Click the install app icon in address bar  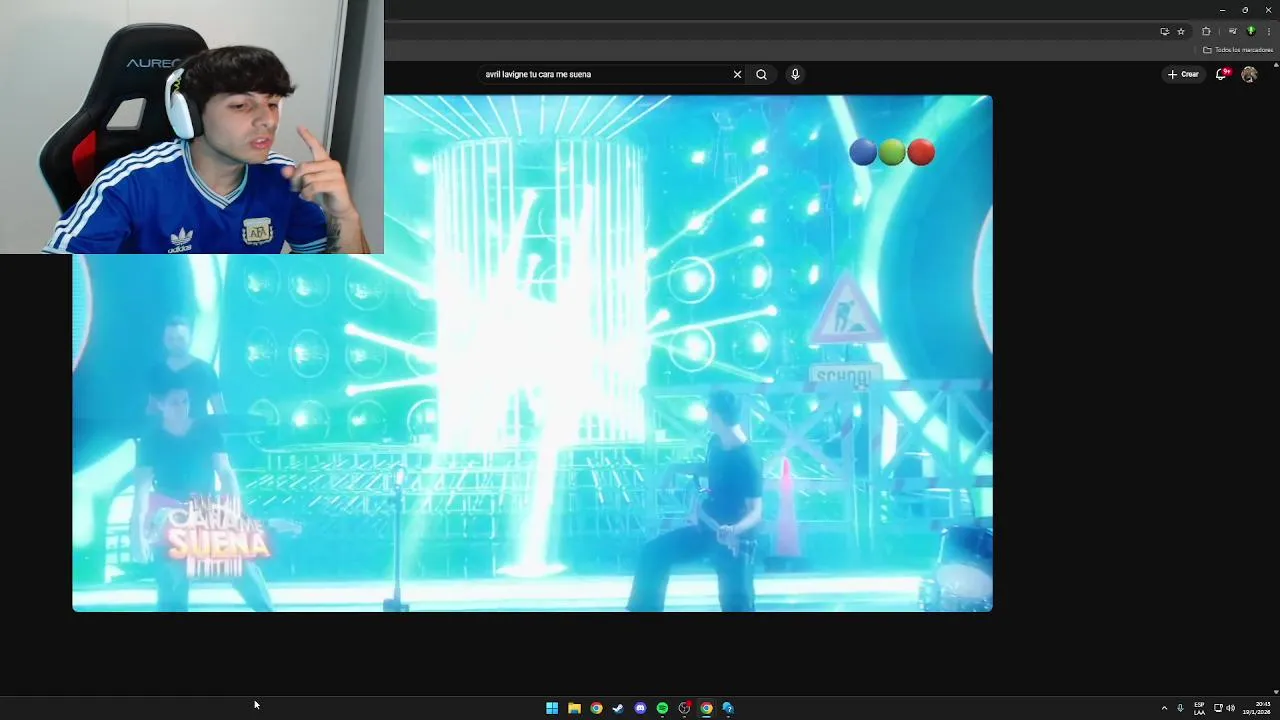(1164, 31)
